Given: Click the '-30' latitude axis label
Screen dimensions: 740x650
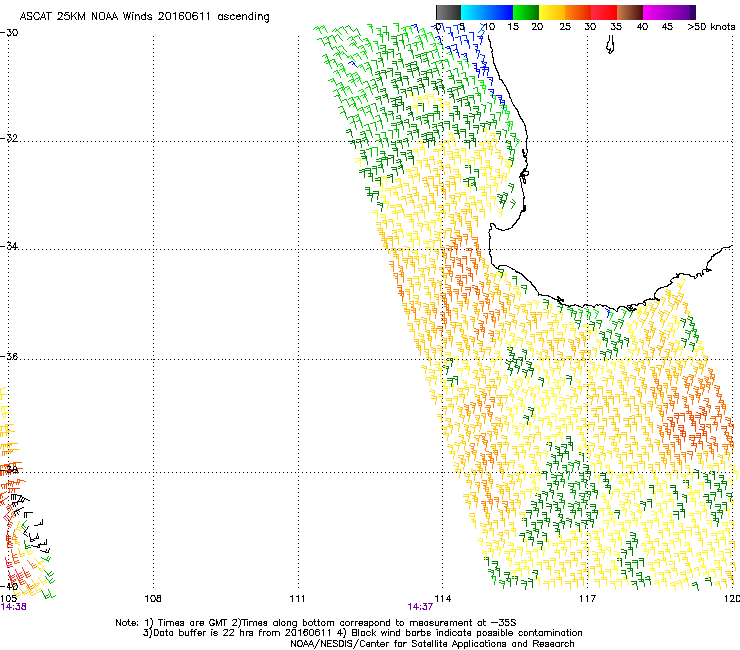Looking at the screenshot, I should click(9, 33).
